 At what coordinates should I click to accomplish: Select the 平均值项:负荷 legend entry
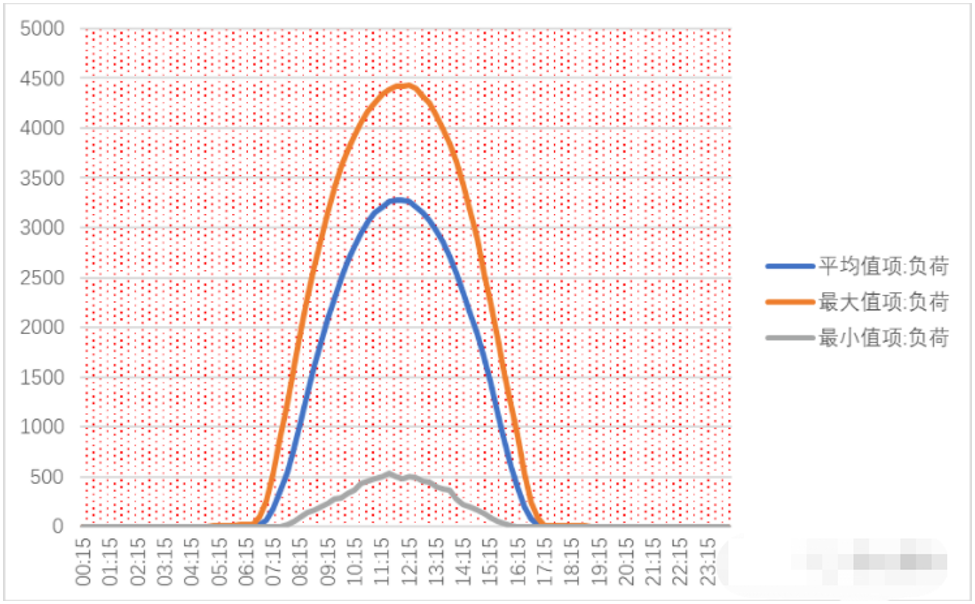point(857,266)
